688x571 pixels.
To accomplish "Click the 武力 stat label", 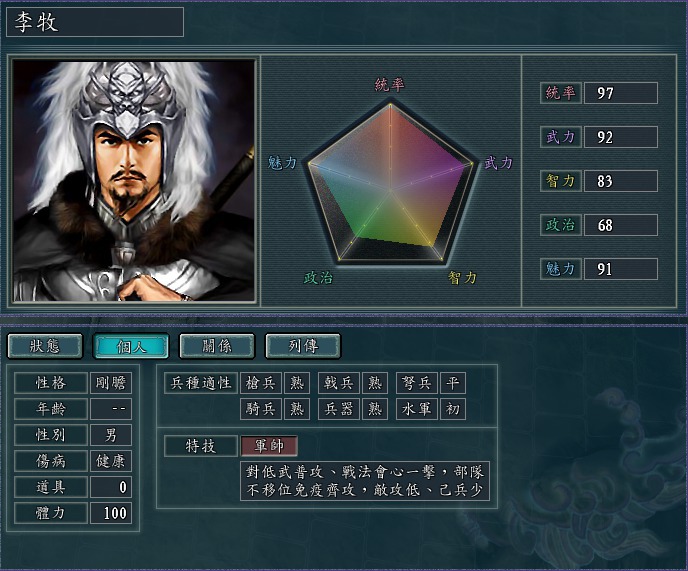I will tap(560, 137).
